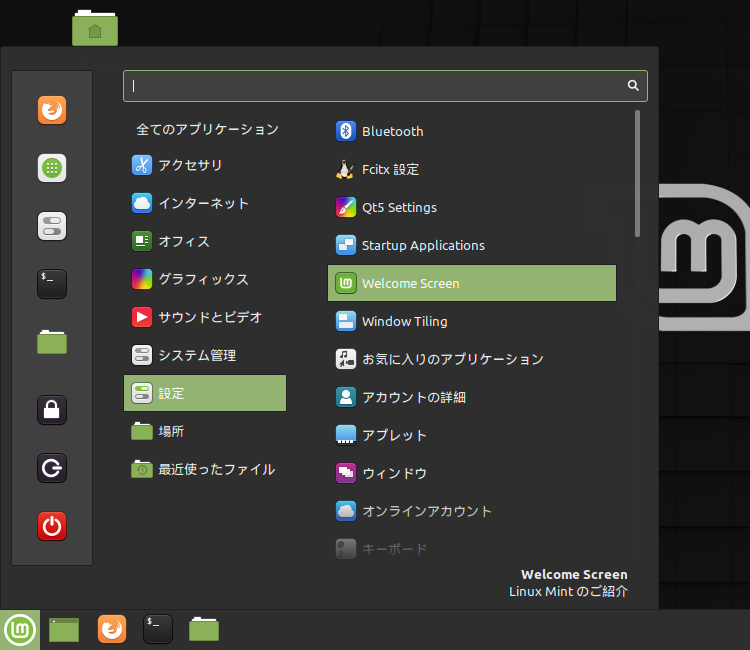The width and height of the screenshot is (750, 650).
Task: Select アクセサリ category
Action: 205,165
